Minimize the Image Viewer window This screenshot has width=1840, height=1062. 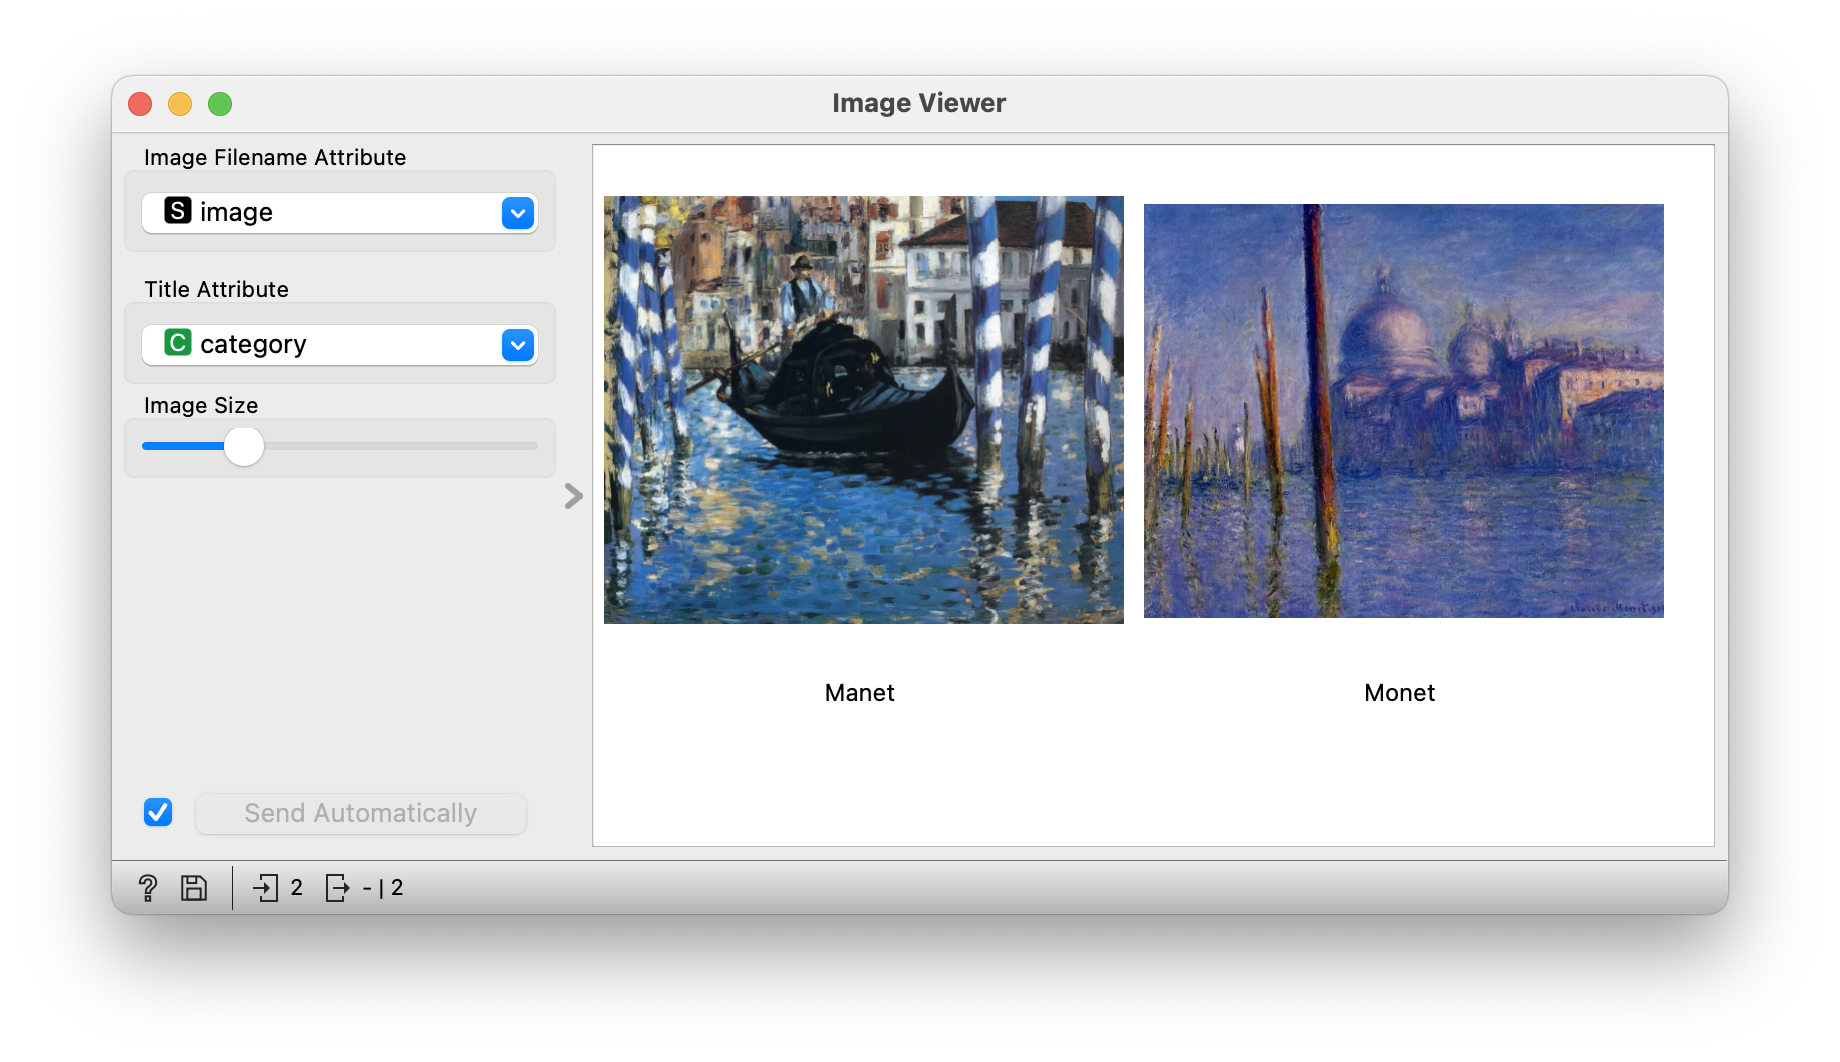[x=180, y=104]
